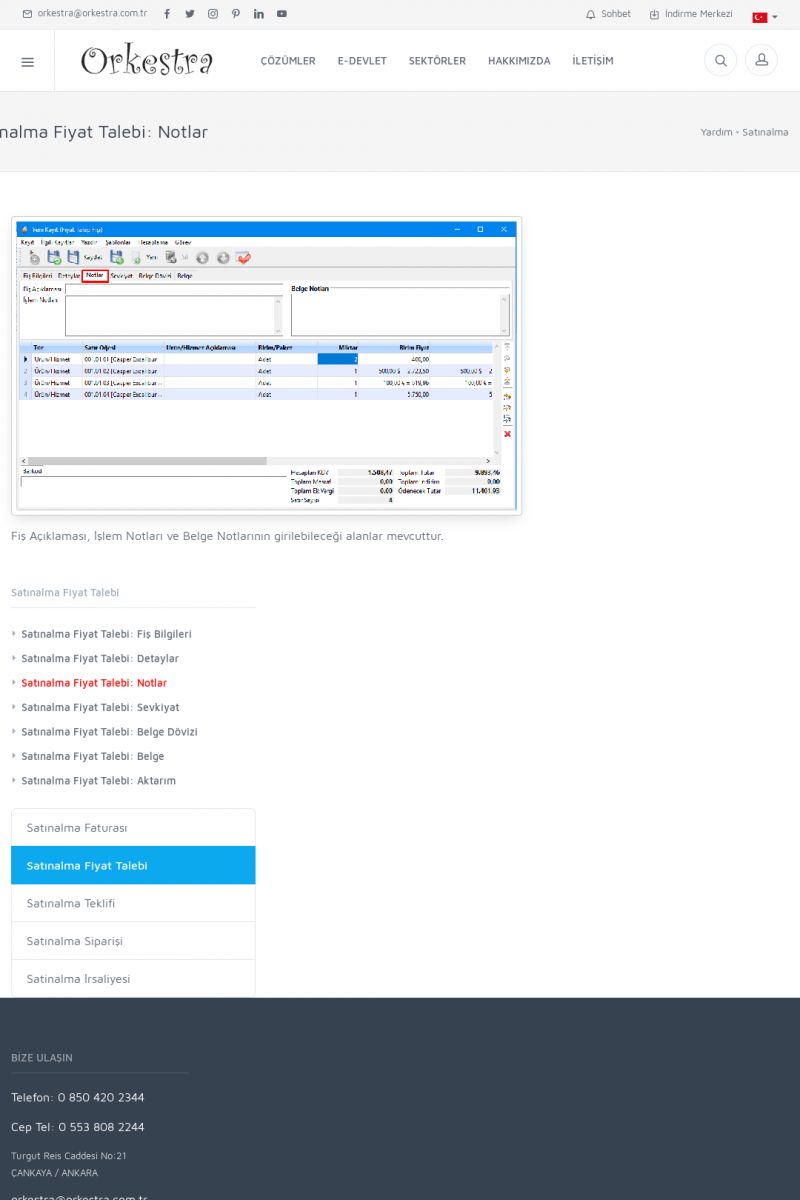Image resolution: width=800 pixels, height=1200 pixels.
Task: Click the search magnifier icon
Action: pyautogui.click(x=720, y=61)
